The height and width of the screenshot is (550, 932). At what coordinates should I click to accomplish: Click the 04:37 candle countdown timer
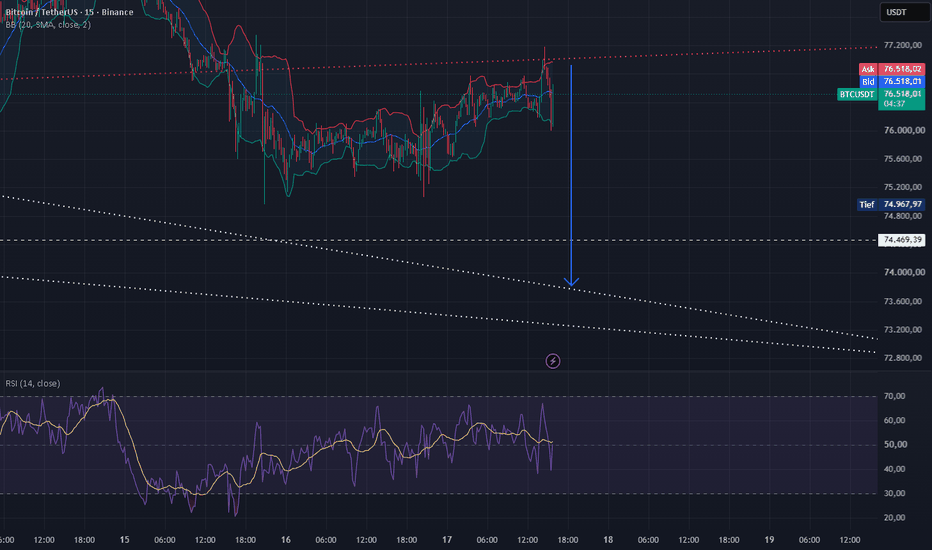click(895, 104)
